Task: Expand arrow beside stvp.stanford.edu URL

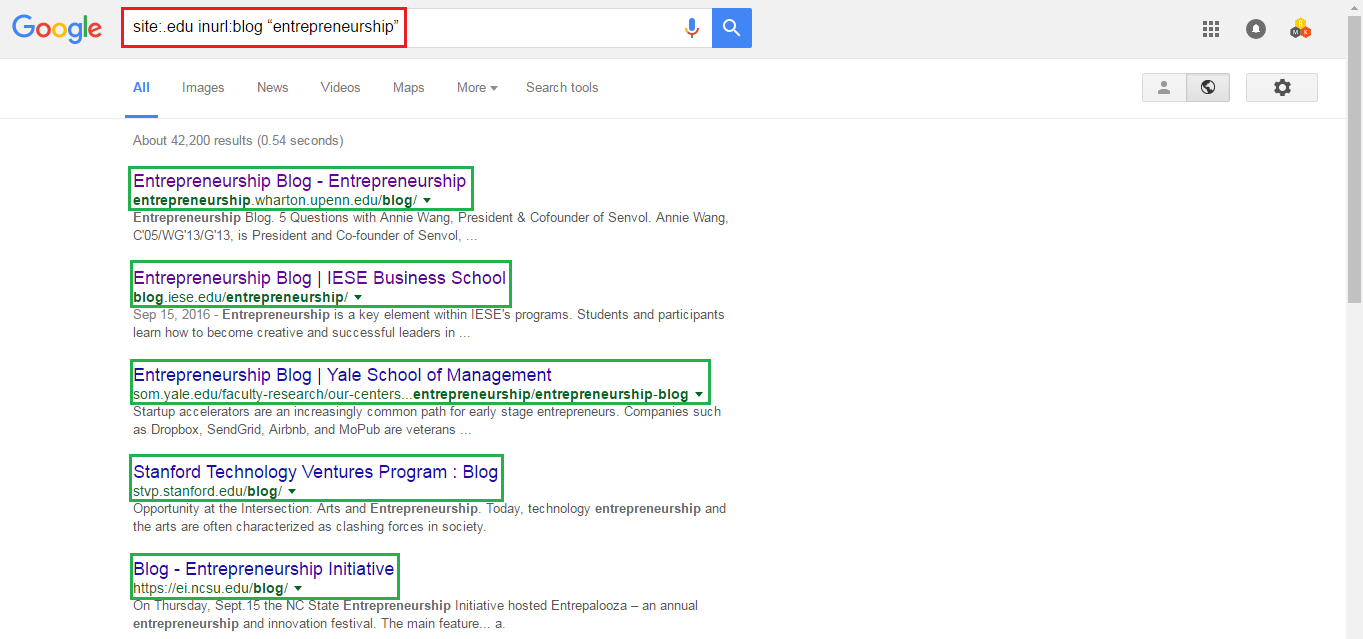Action: point(292,492)
